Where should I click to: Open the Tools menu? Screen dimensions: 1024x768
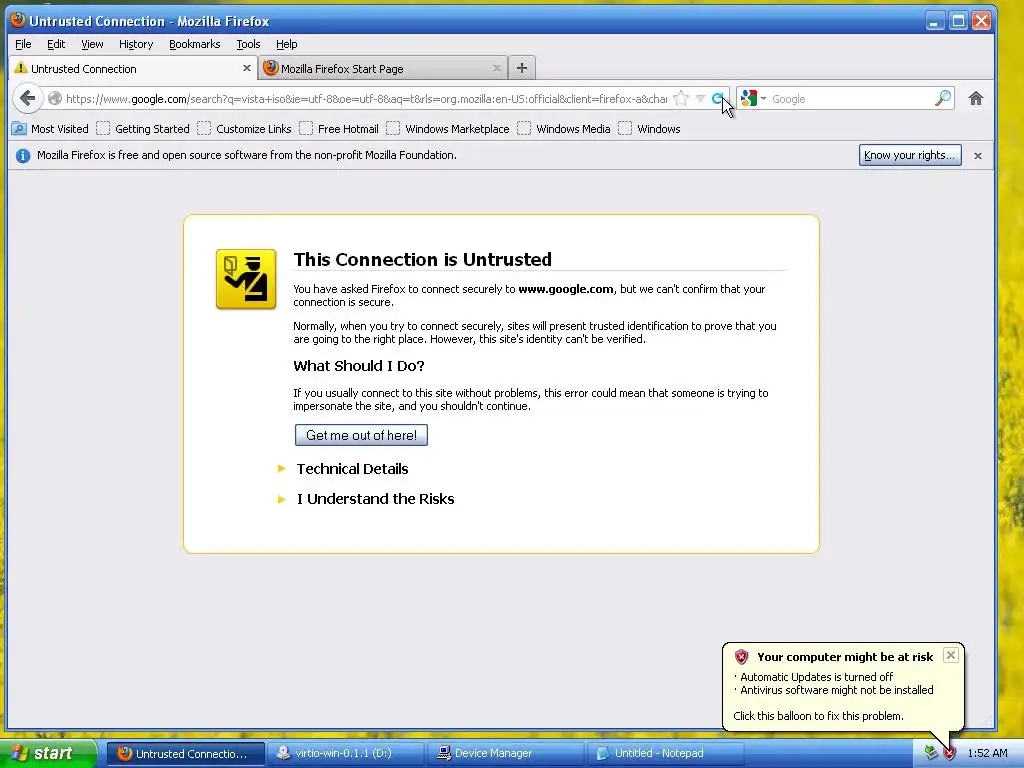248,44
